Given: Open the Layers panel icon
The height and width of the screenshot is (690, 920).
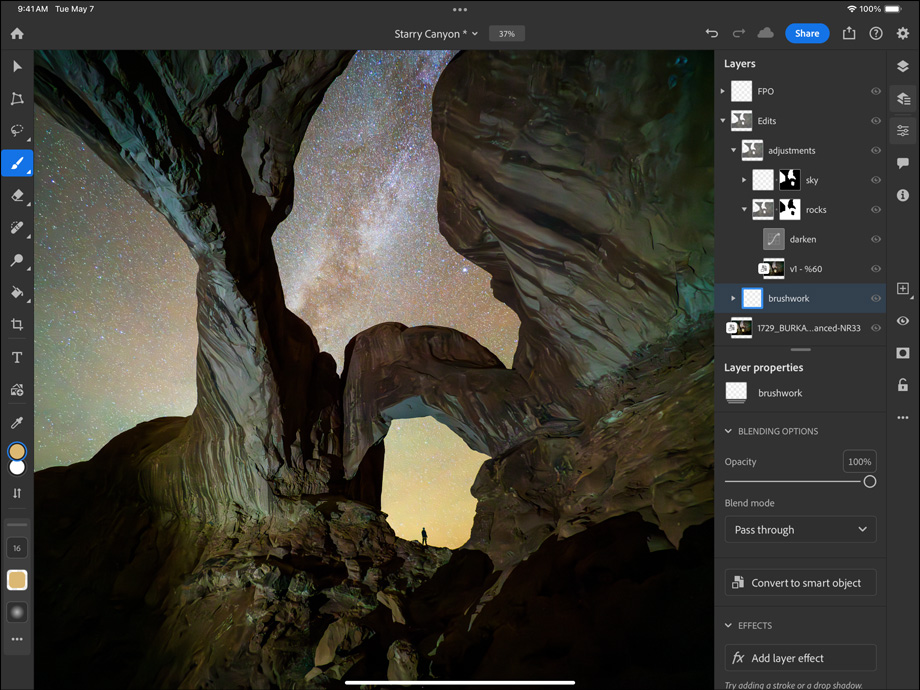Looking at the screenshot, I should click(x=903, y=68).
